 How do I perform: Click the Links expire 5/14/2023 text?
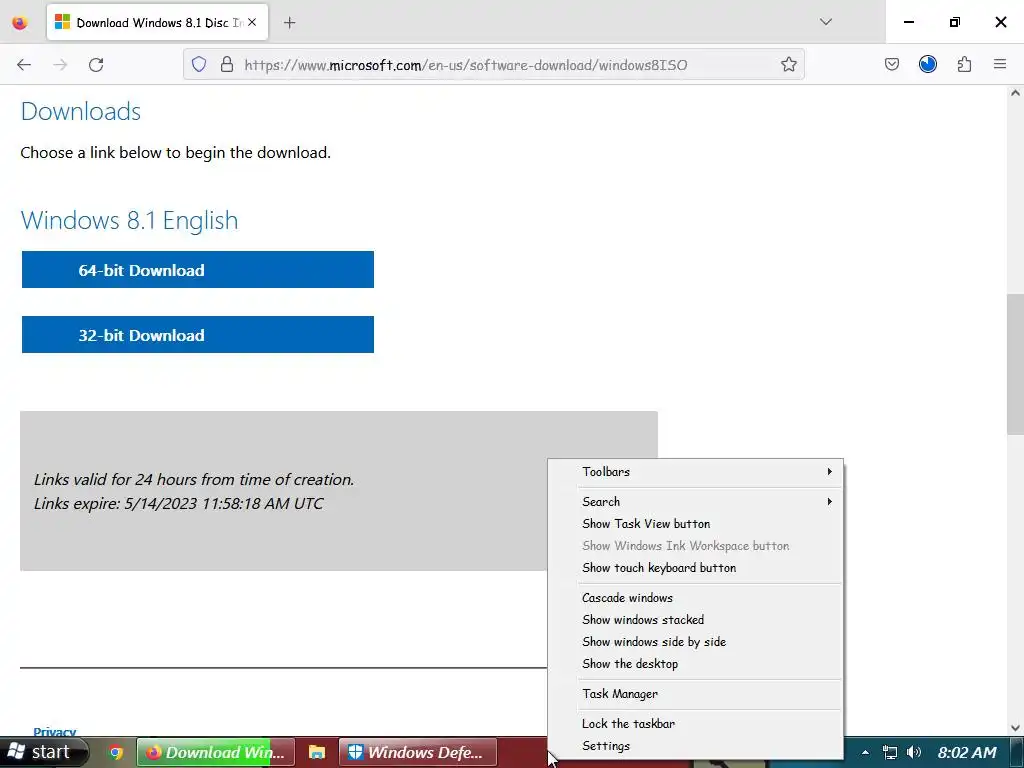(x=179, y=504)
